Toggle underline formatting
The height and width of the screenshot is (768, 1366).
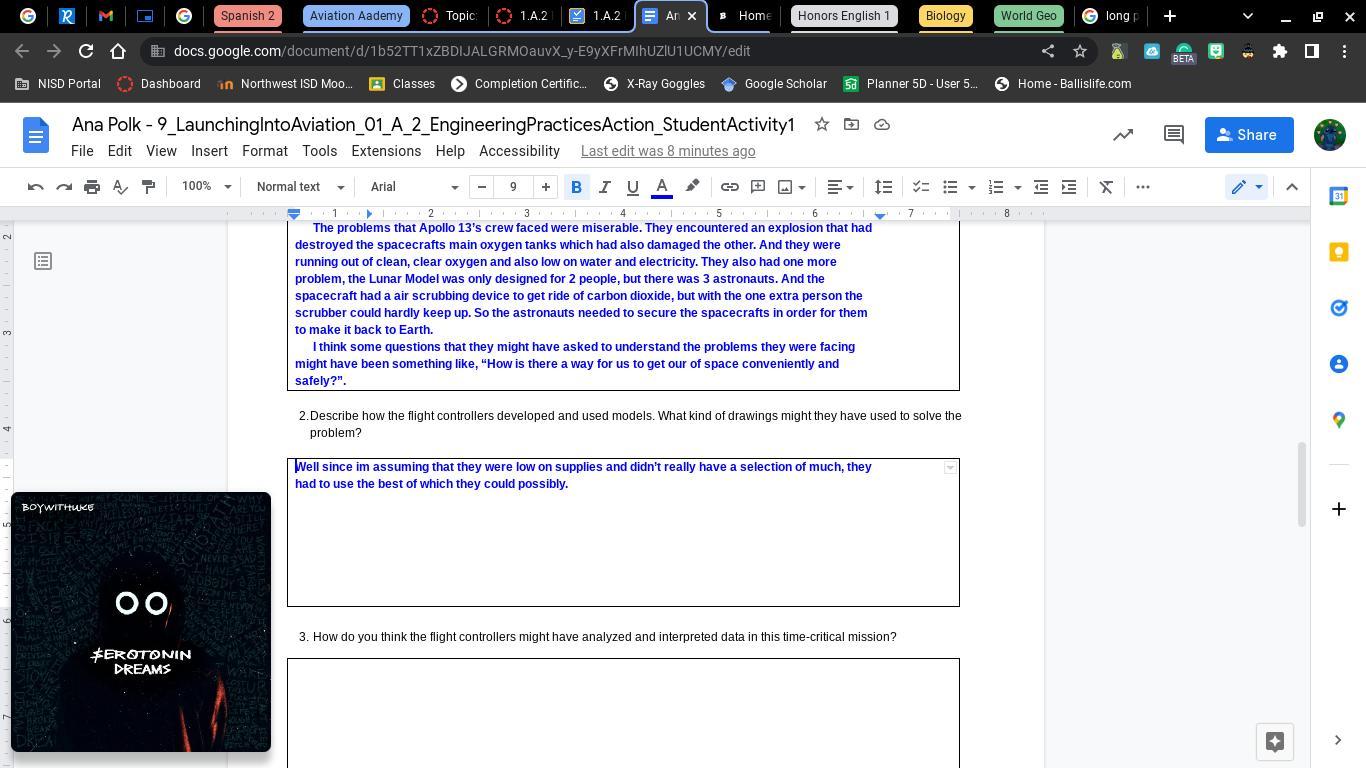click(x=632, y=187)
